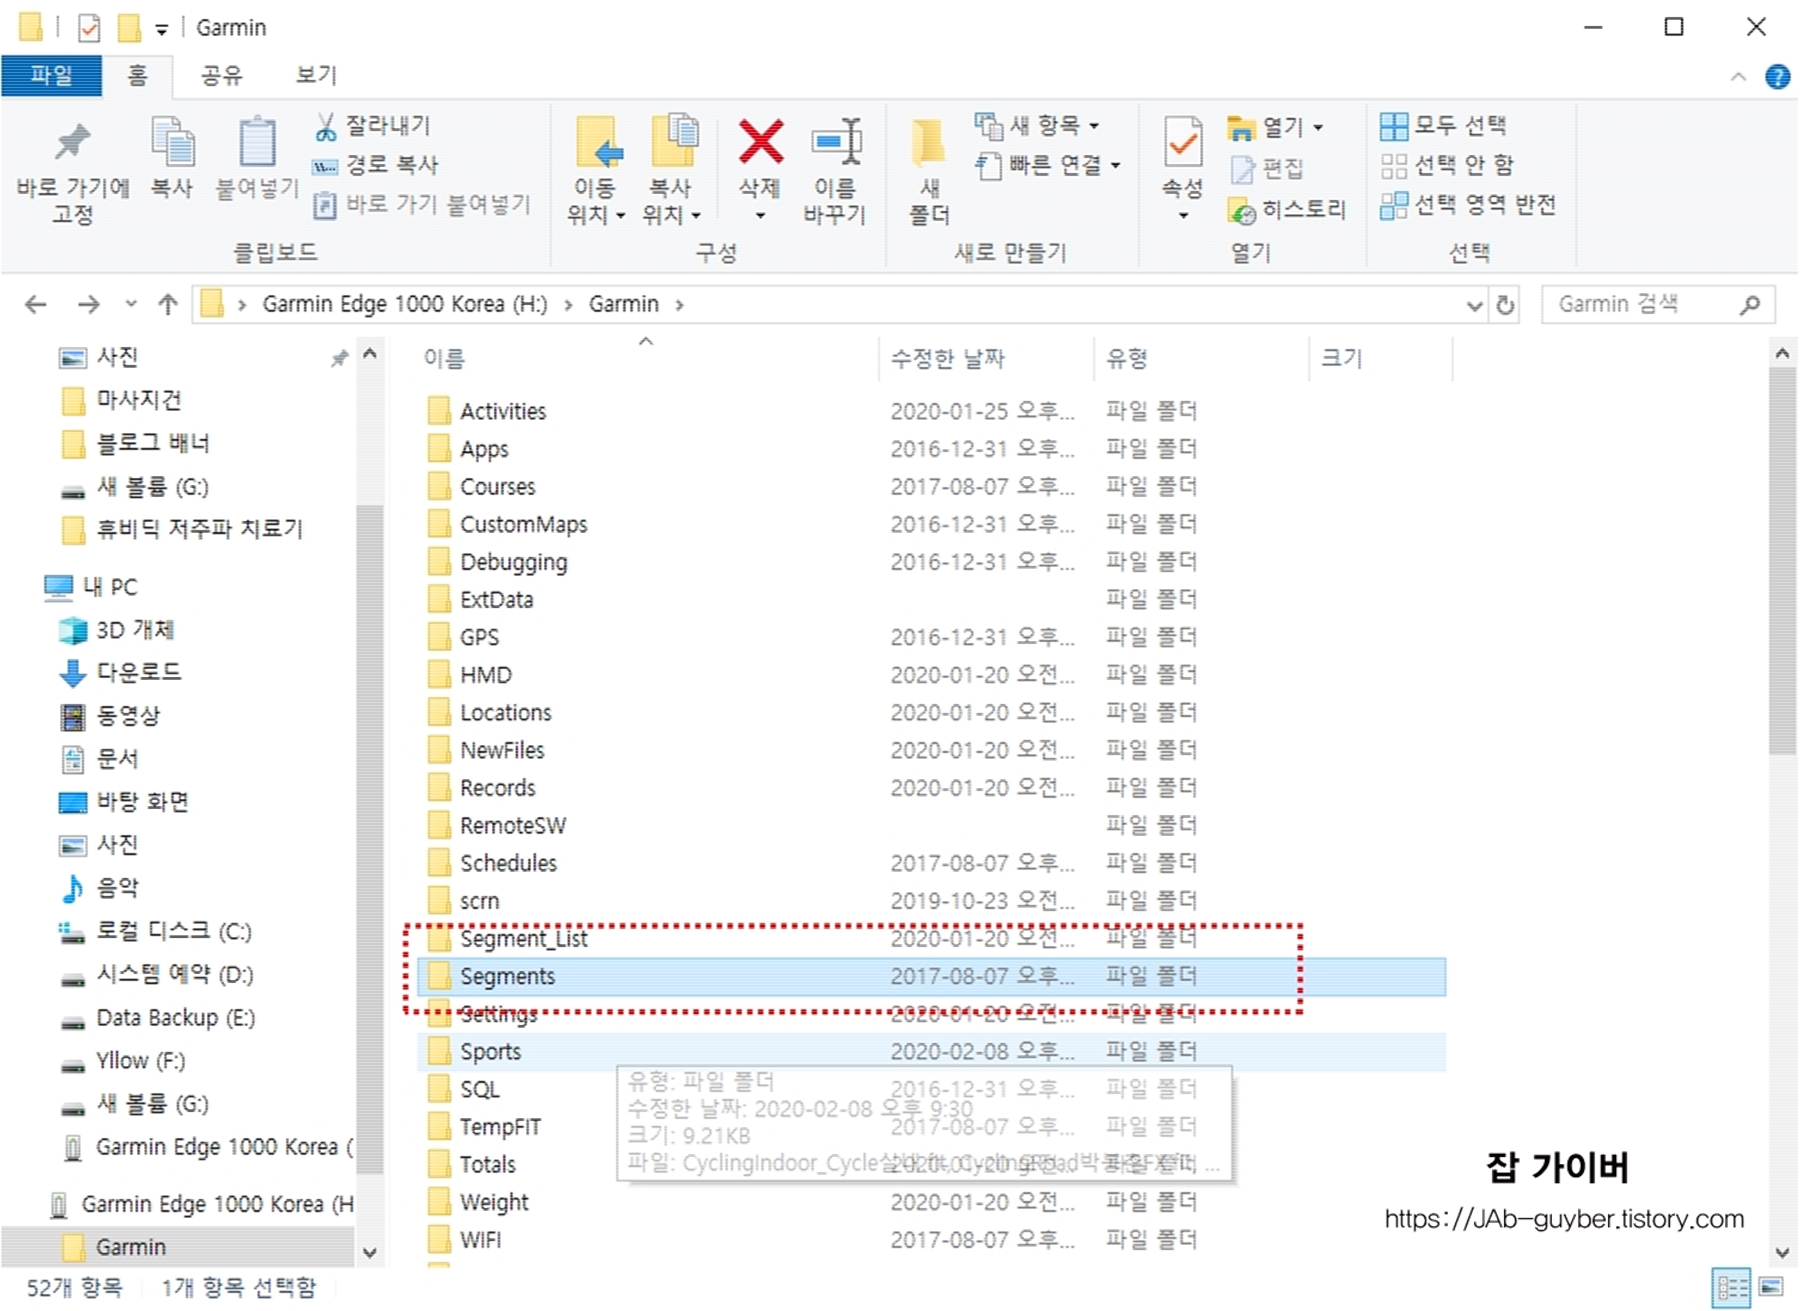
Task: Select the Sports folder
Action: (490, 1052)
